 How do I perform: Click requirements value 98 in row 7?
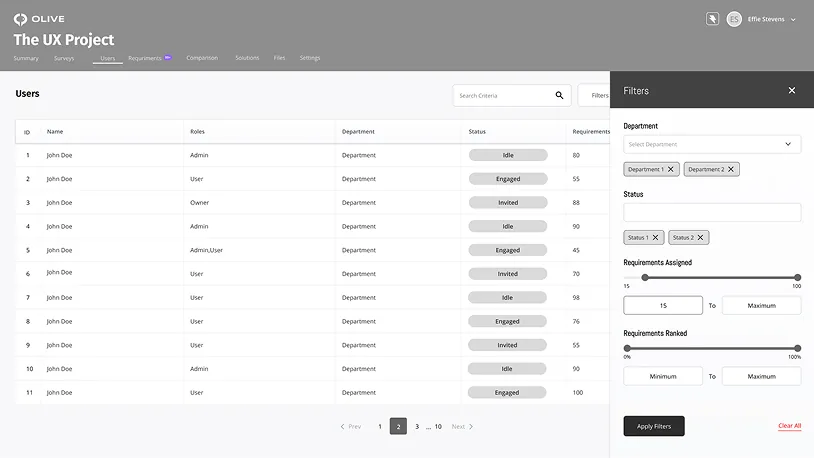click(576, 298)
